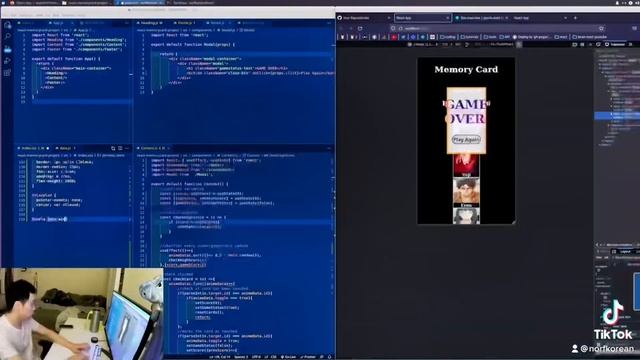
Task: Open the Extensions view in VS Code activity bar
Action: coord(8,72)
